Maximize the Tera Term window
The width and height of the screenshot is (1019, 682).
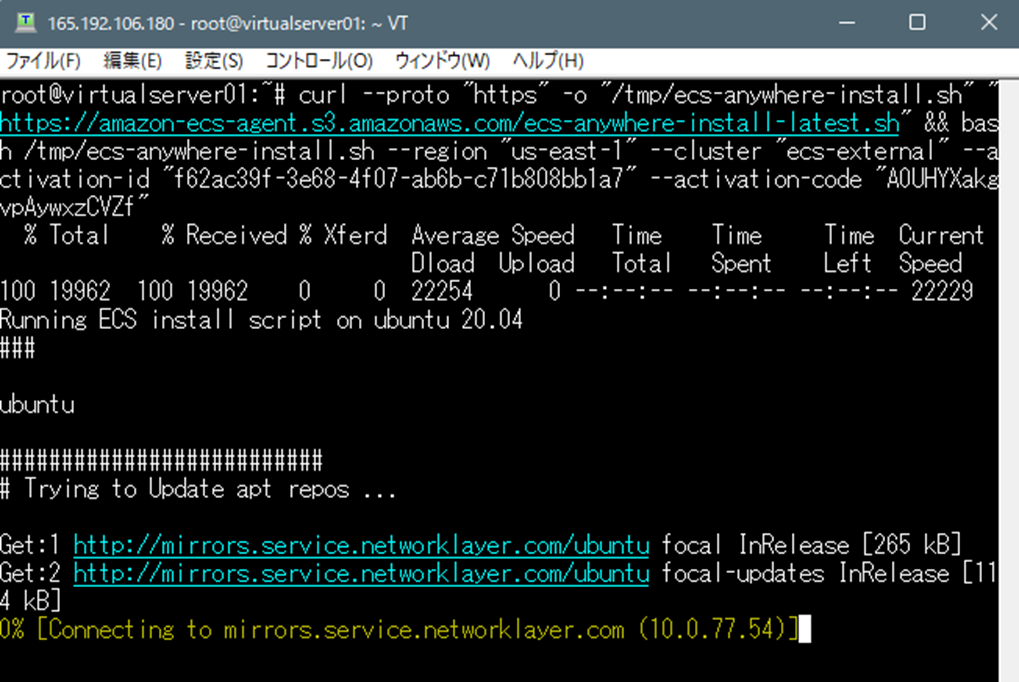(x=917, y=23)
